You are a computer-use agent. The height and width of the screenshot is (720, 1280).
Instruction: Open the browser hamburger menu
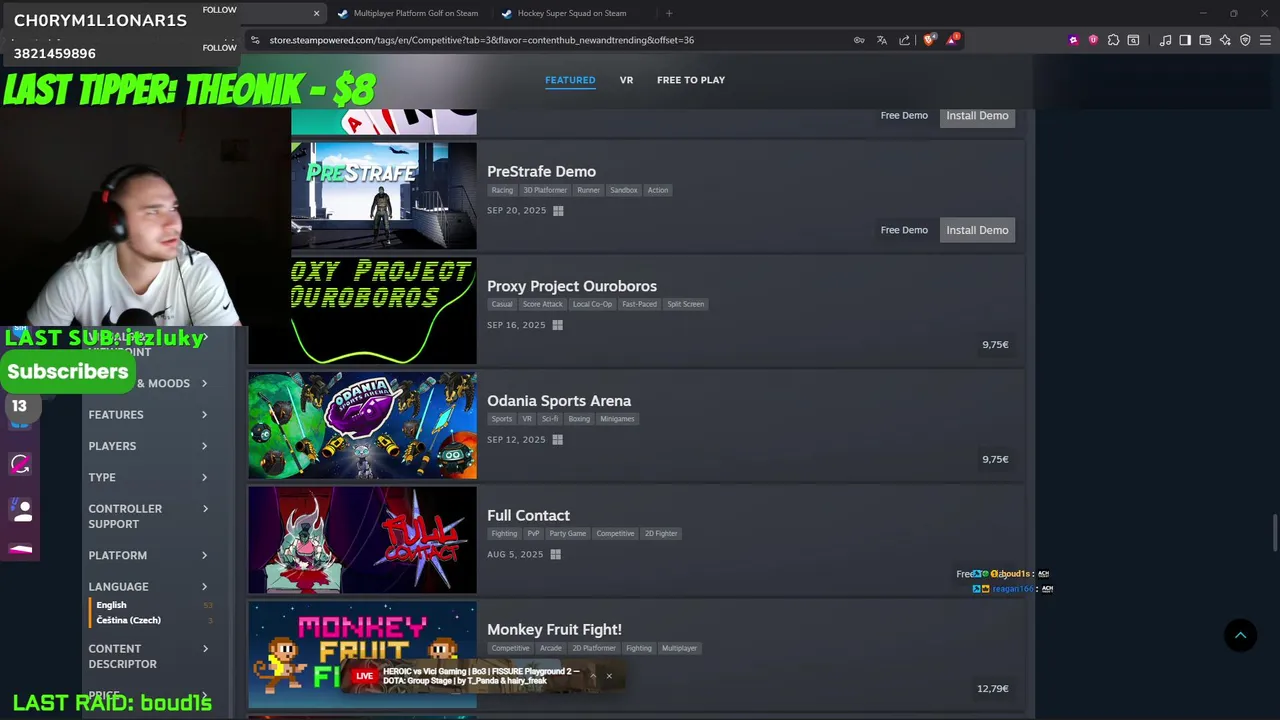point(1265,40)
